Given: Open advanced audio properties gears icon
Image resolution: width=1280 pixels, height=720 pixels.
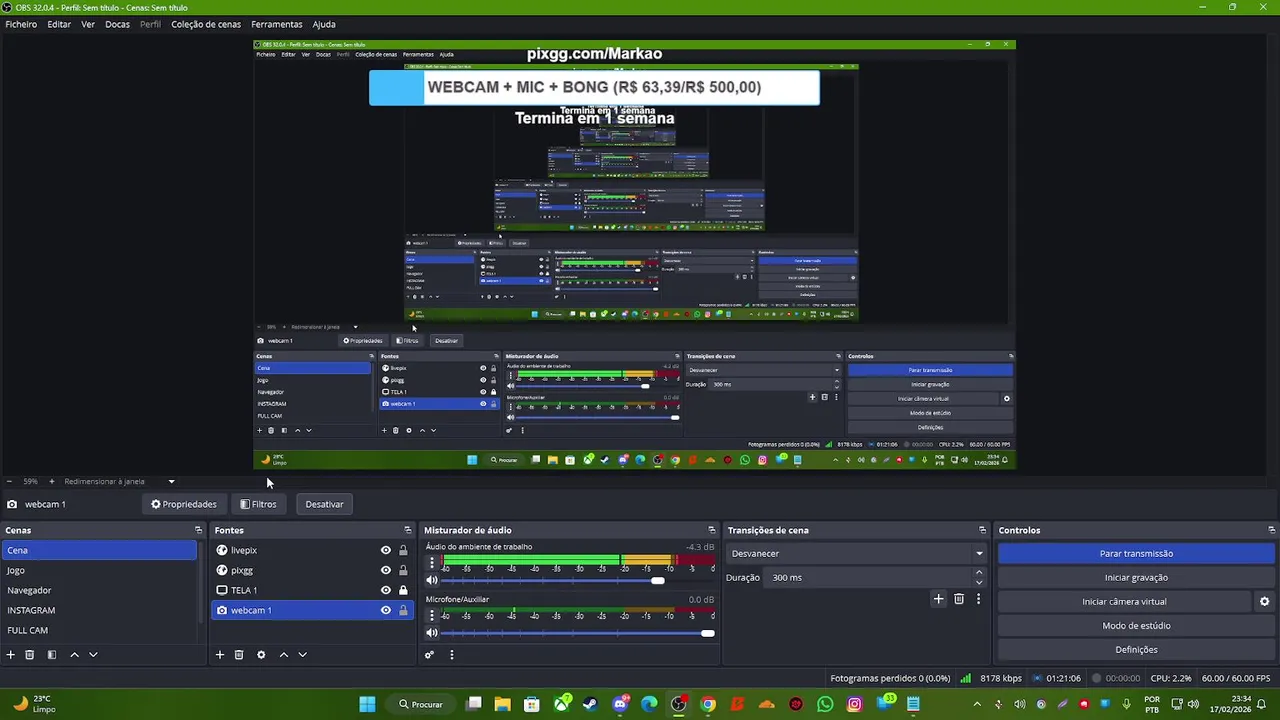Looking at the screenshot, I should [x=429, y=655].
